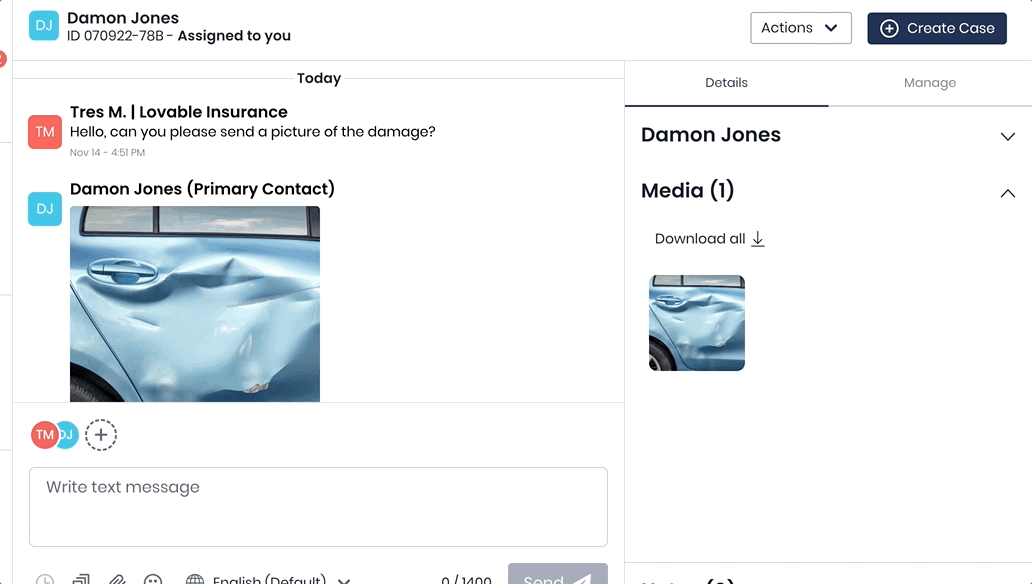Open the emoji picker

point(153,579)
